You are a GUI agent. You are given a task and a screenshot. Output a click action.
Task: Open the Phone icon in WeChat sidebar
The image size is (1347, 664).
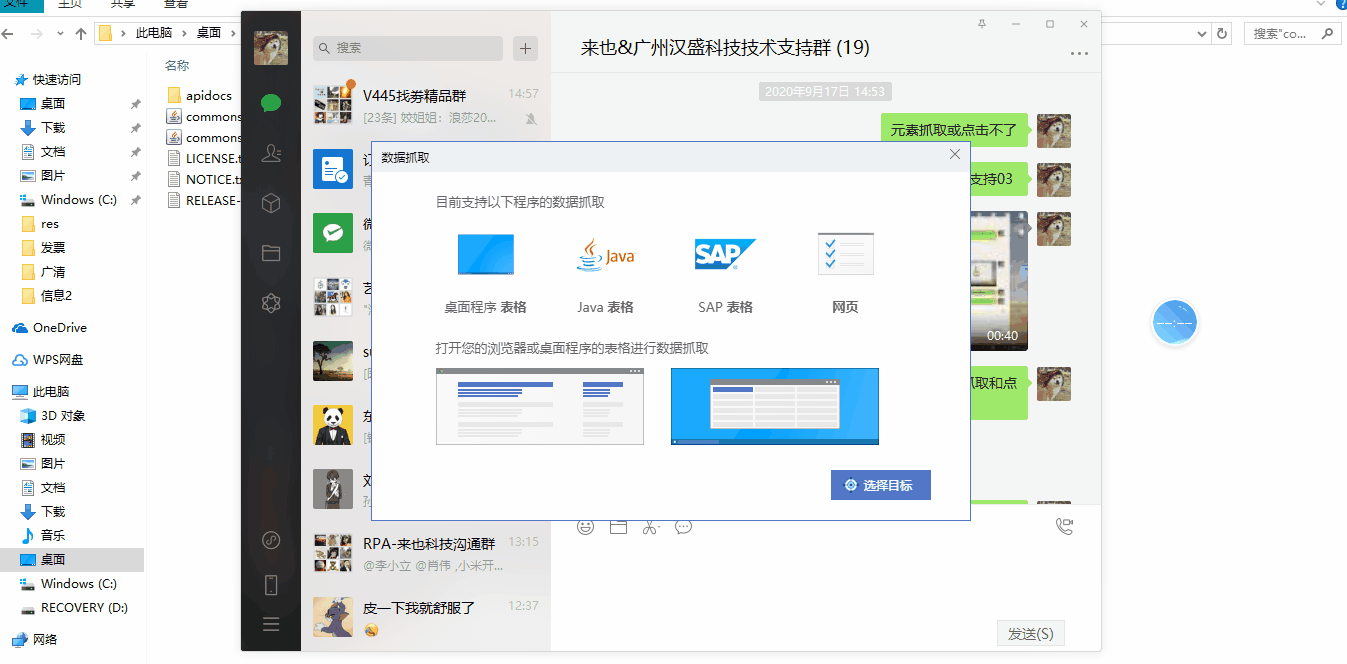point(270,585)
